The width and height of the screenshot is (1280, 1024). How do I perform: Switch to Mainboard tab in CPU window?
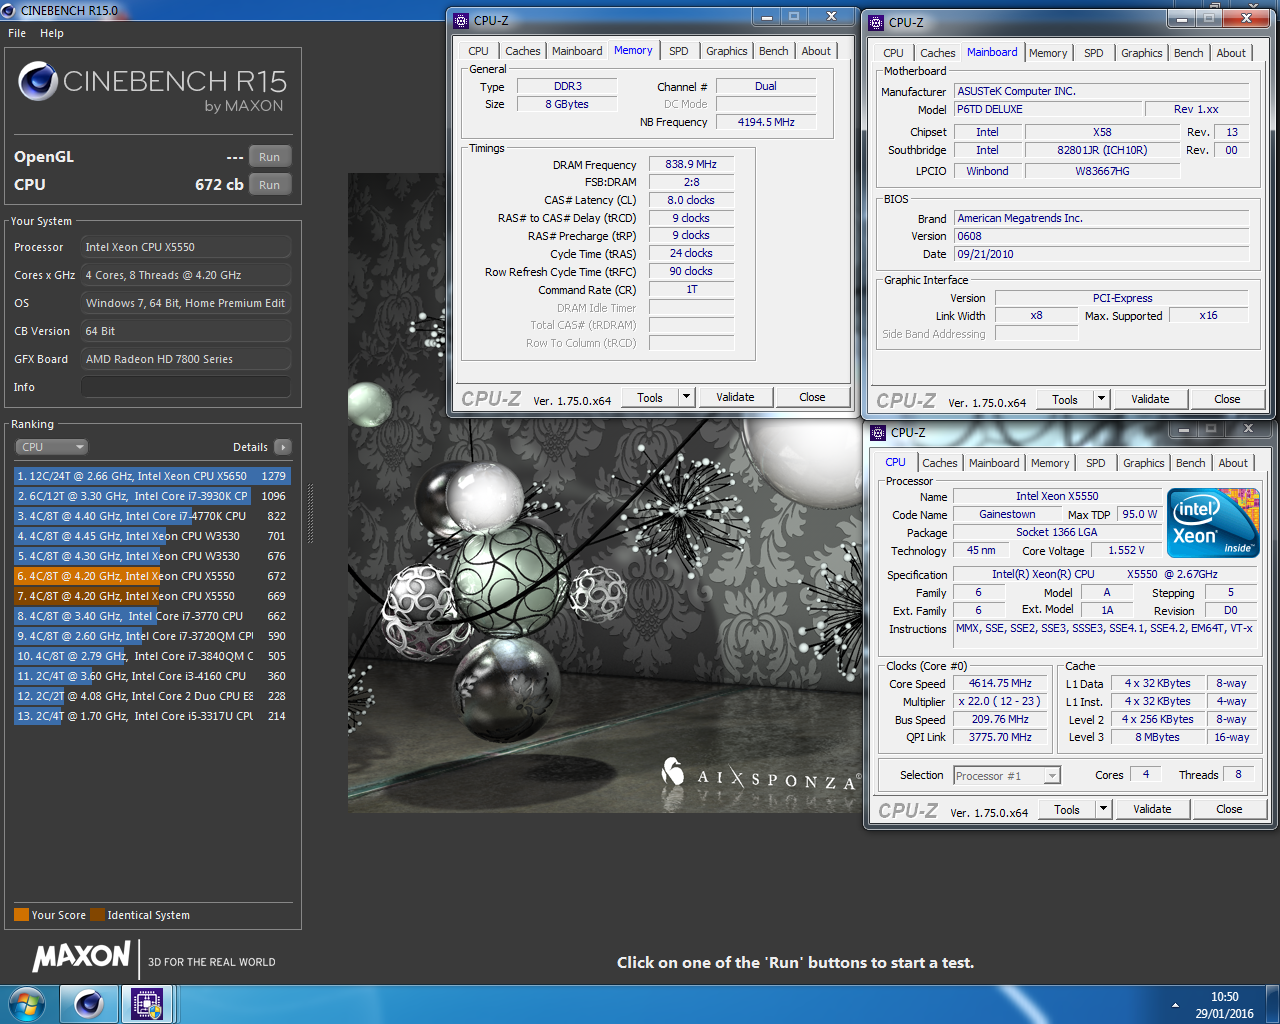click(x=994, y=463)
